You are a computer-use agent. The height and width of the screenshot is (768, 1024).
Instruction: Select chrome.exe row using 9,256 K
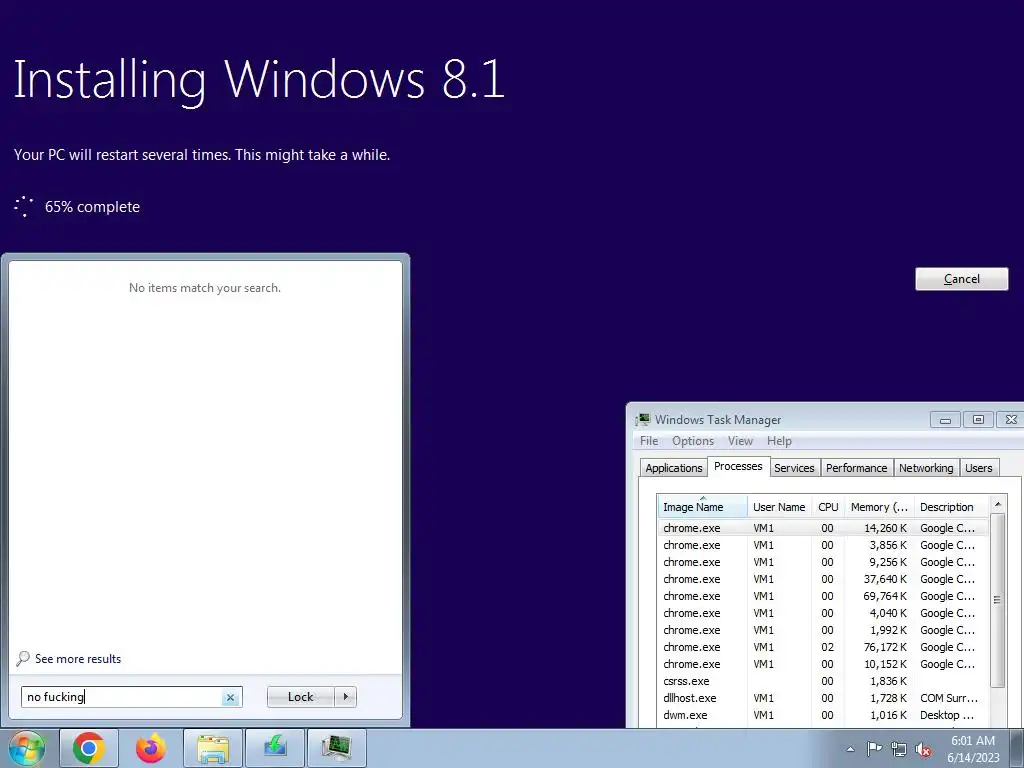click(x=823, y=562)
